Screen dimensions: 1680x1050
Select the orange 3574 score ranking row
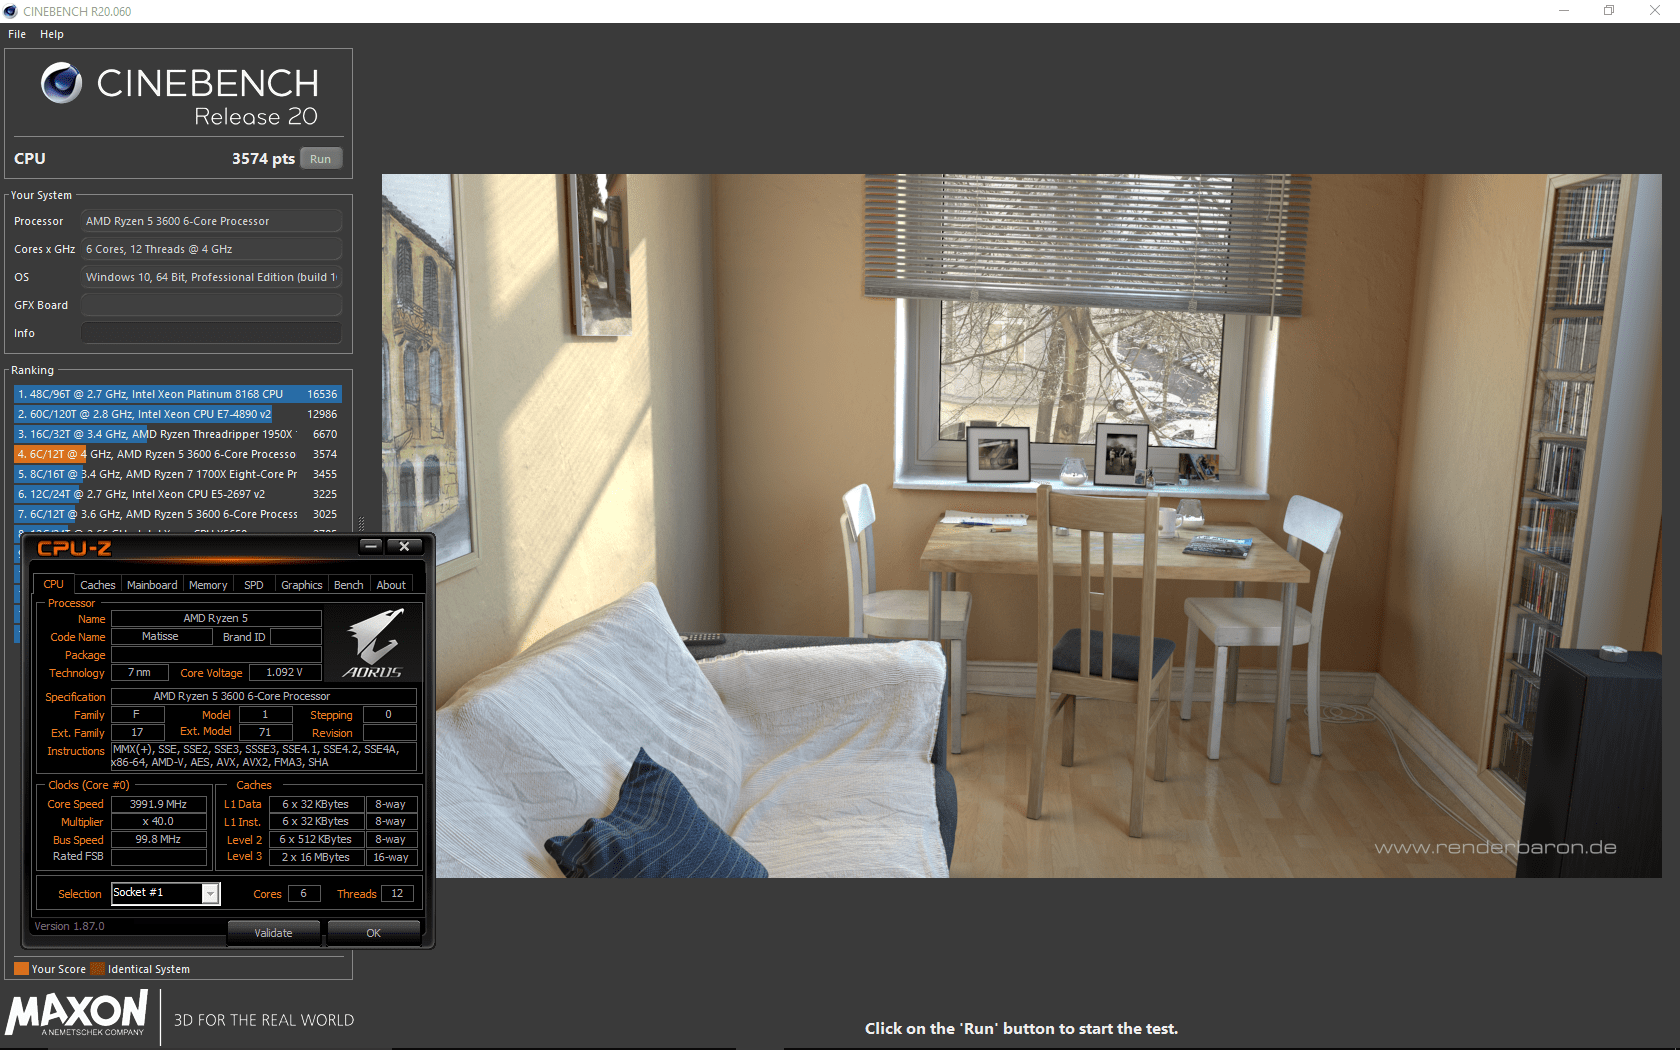click(x=178, y=454)
